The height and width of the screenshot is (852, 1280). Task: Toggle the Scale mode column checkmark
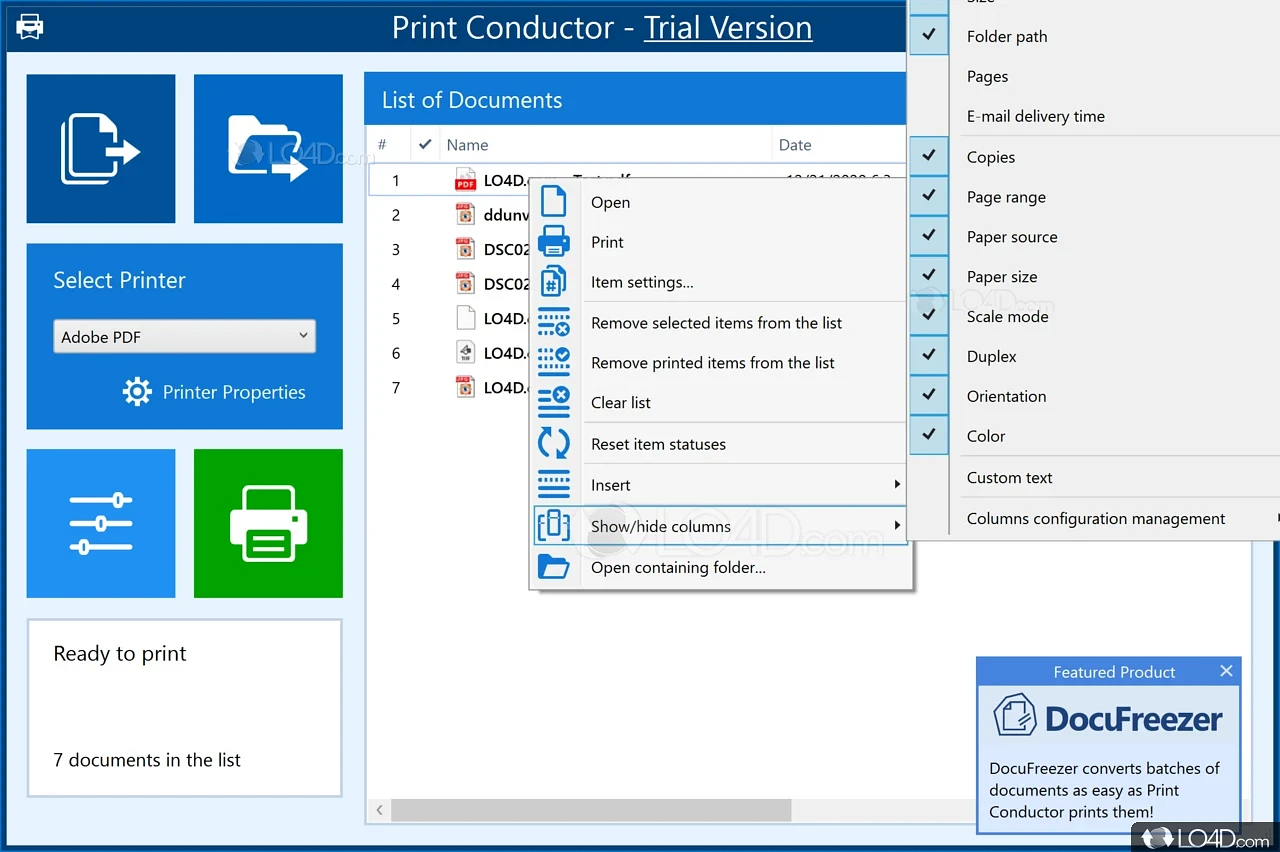[929, 315]
